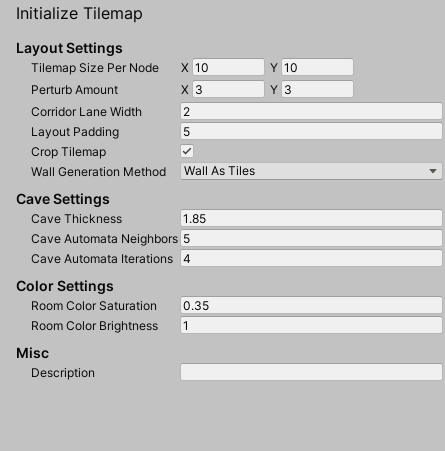This screenshot has width=445, height=451.
Task: Click the Corridor Lane Width field
Action: (311, 111)
